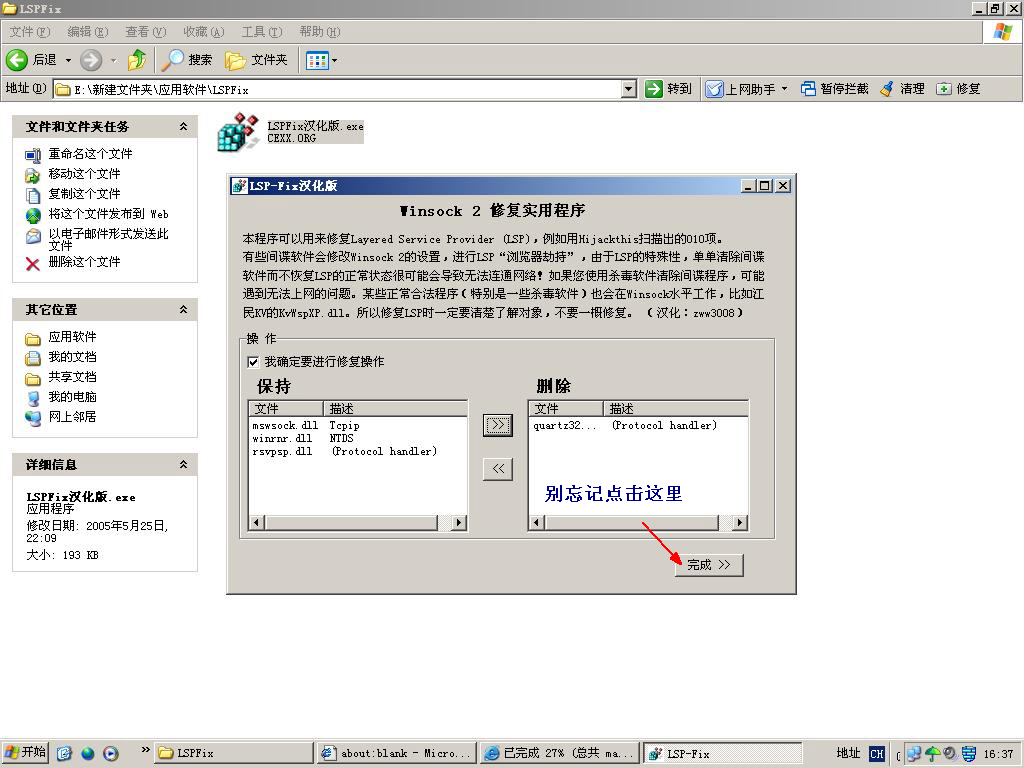This screenshot has height=768, width=1024.
Task: Collapse 其它位置 panel
Action: click(184, 310)
